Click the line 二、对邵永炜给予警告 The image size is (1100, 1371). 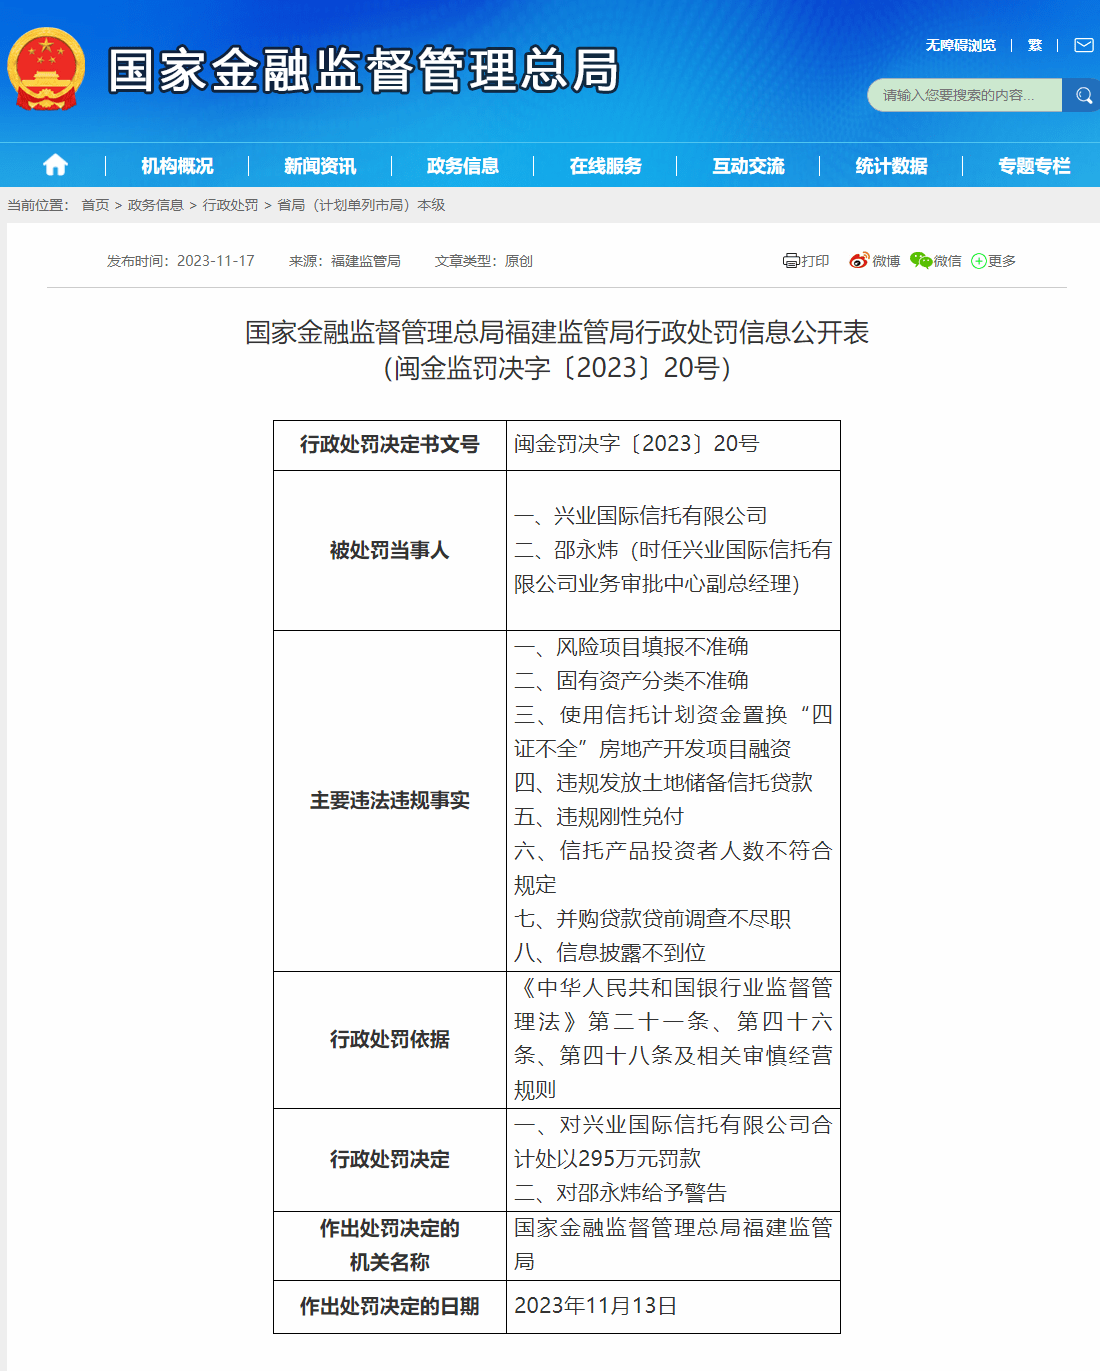coord(620,1193)
